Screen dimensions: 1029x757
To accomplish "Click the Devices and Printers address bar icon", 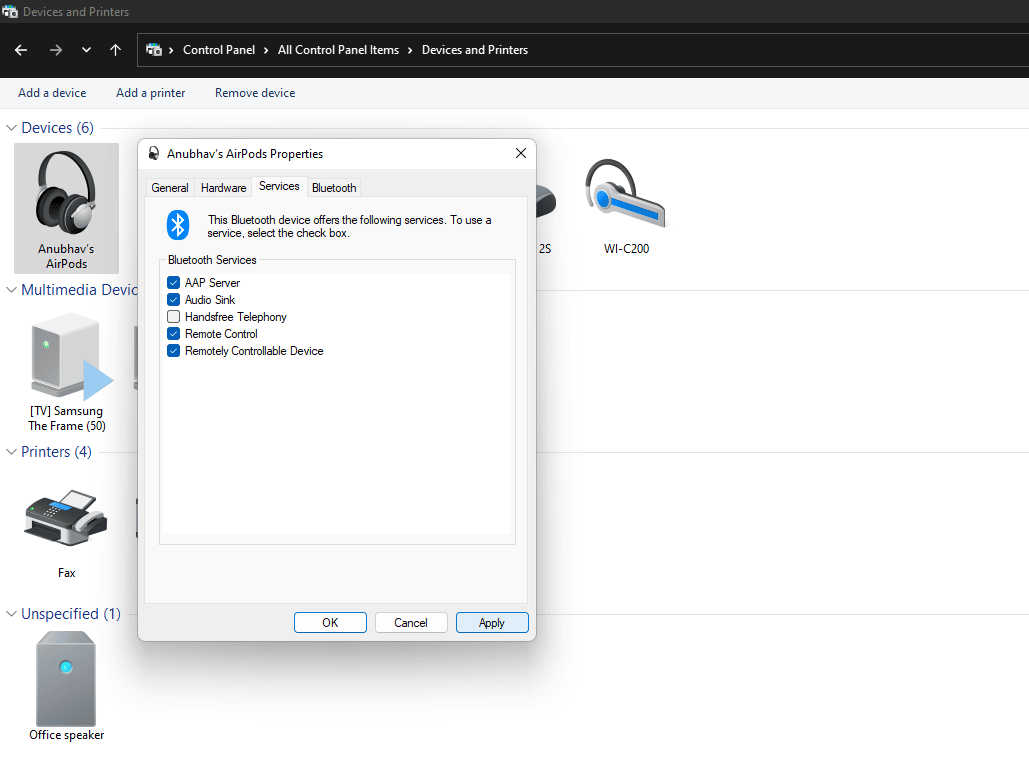I will [x=154, y=50].
